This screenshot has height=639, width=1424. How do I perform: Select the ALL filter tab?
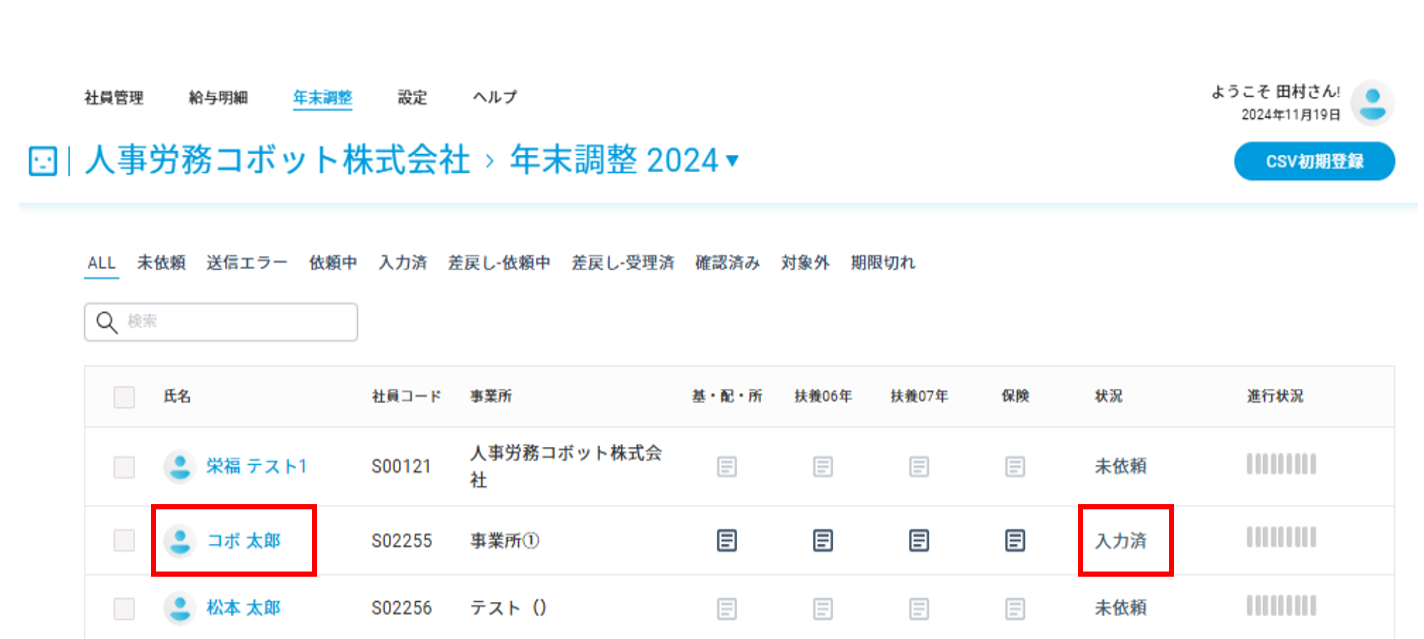tap(102, 264)
